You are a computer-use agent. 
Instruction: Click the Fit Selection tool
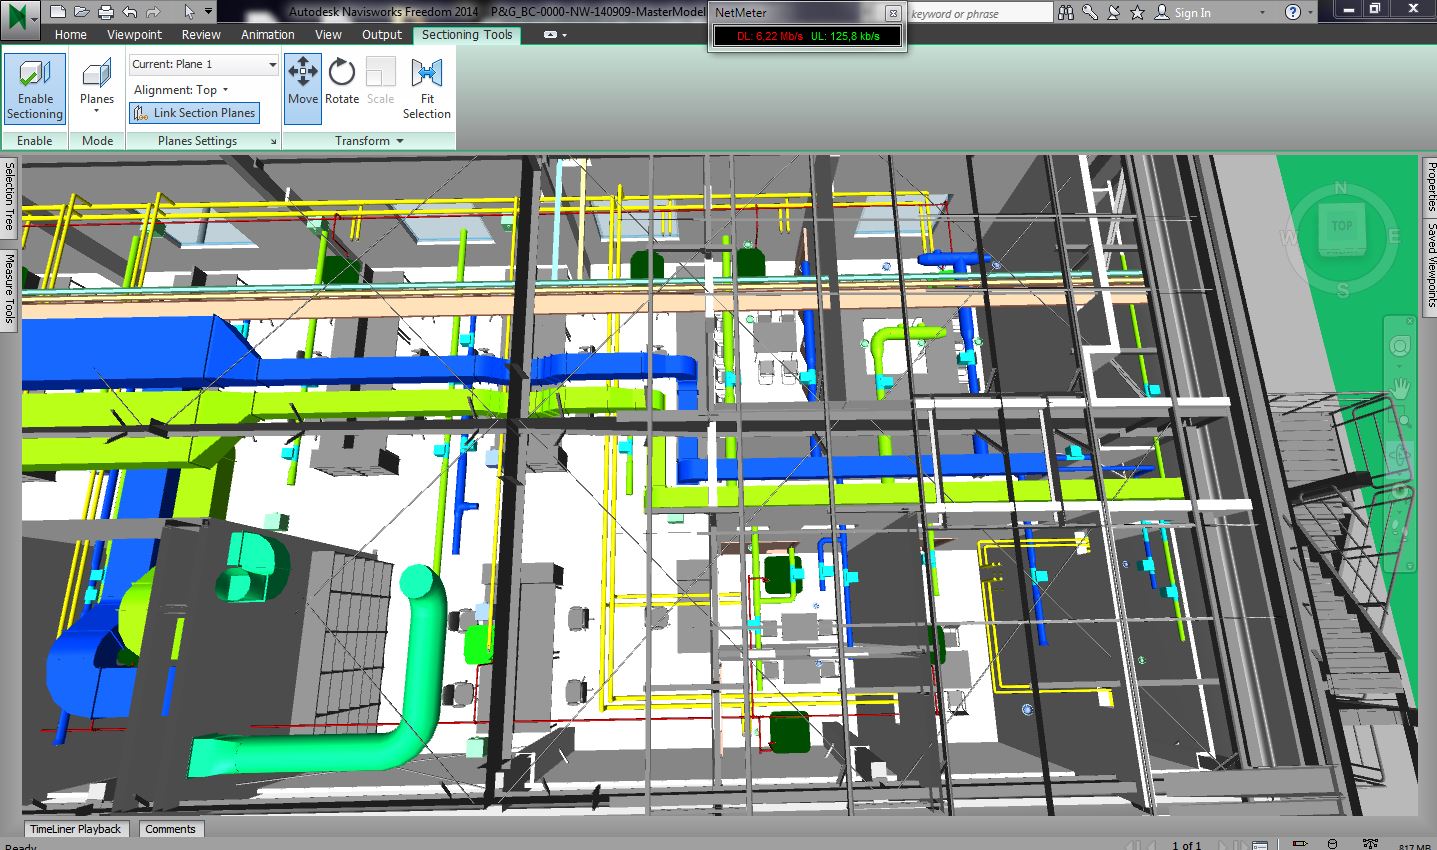pyautogui.click(x=427, y=89)
